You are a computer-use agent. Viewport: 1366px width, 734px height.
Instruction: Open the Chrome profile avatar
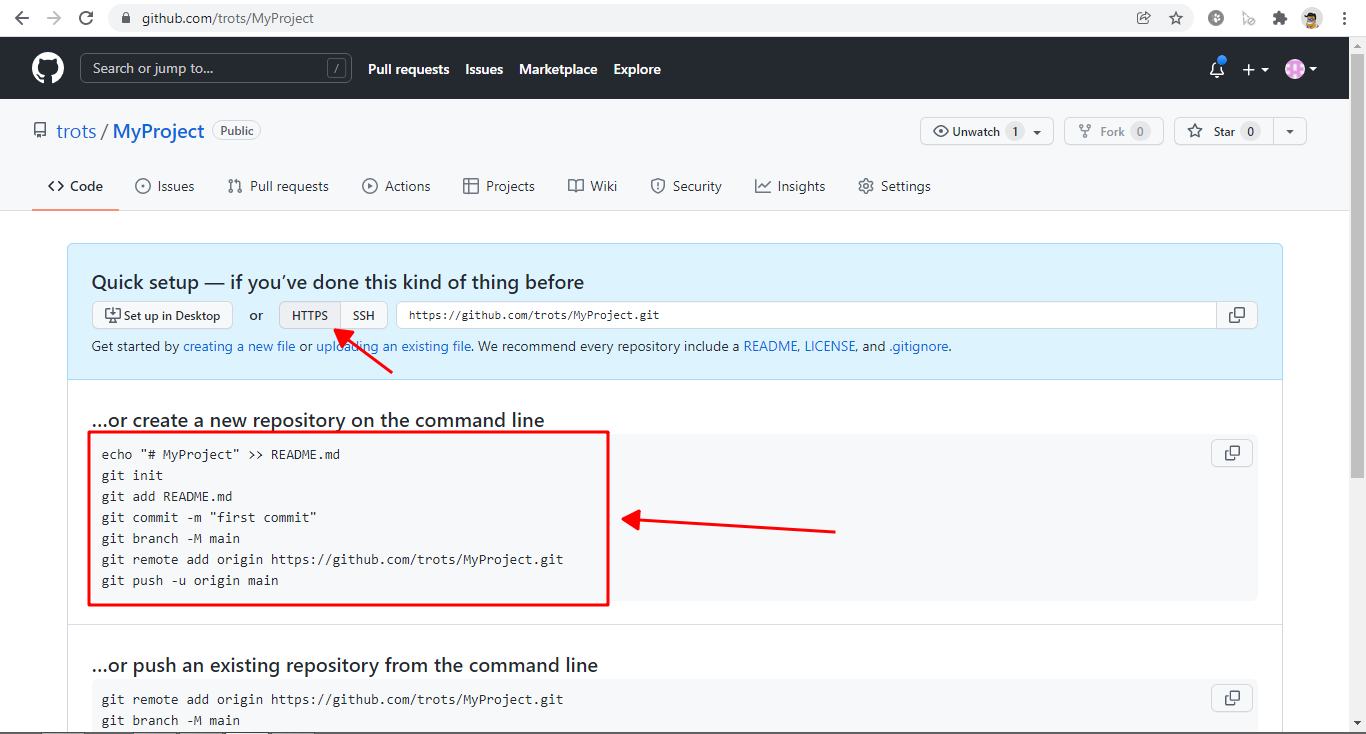coord(1311,18)
